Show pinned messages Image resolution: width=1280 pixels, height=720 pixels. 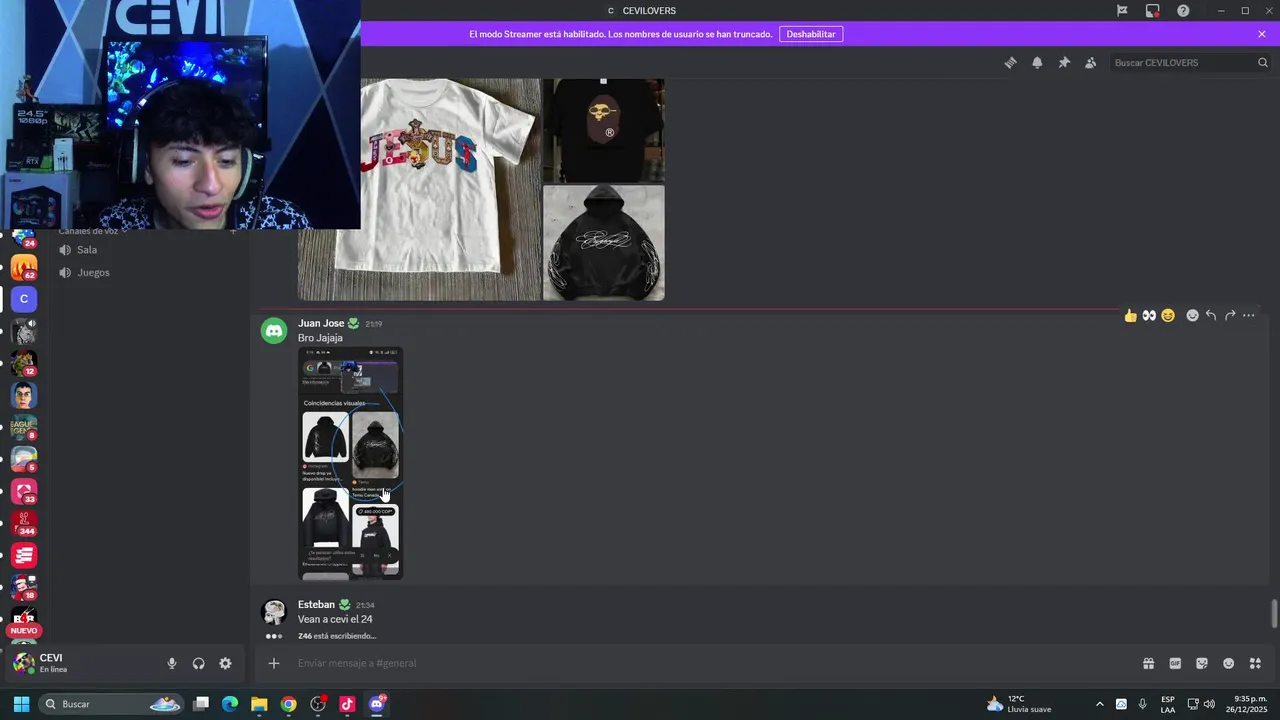click(x=1064, y=62)
